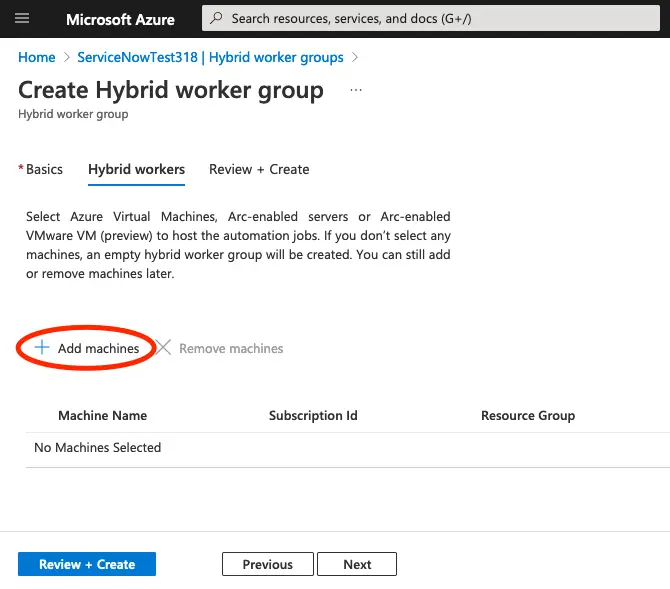Click the Remove machines label

click(x=231, y=348)
